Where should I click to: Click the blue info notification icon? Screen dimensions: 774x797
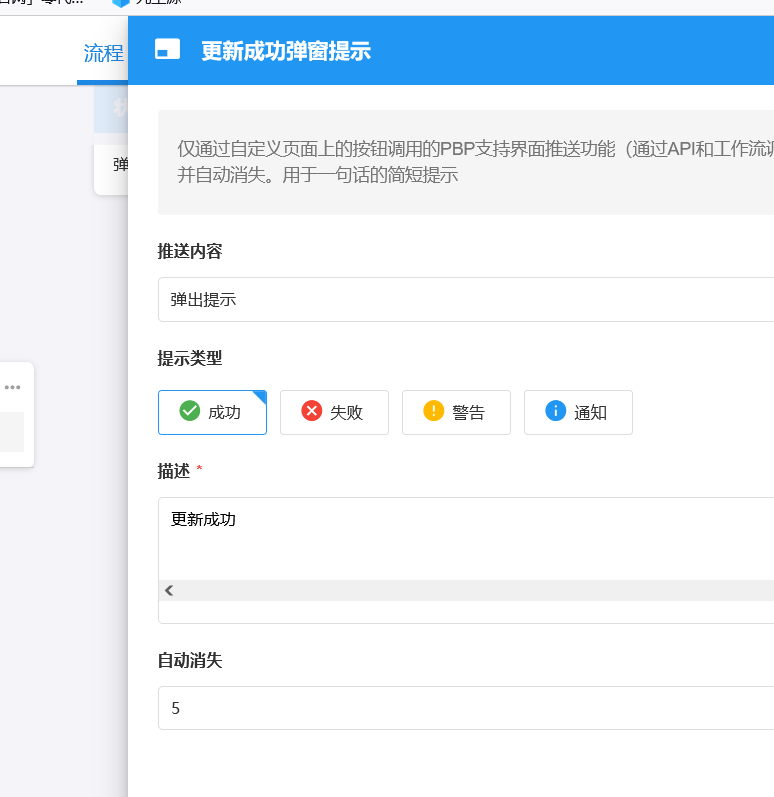(555, 411)
